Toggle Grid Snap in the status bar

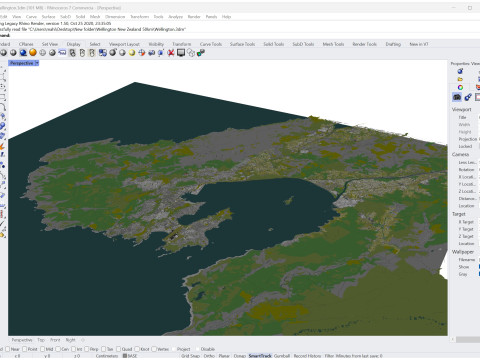click(x=190, y=356)
